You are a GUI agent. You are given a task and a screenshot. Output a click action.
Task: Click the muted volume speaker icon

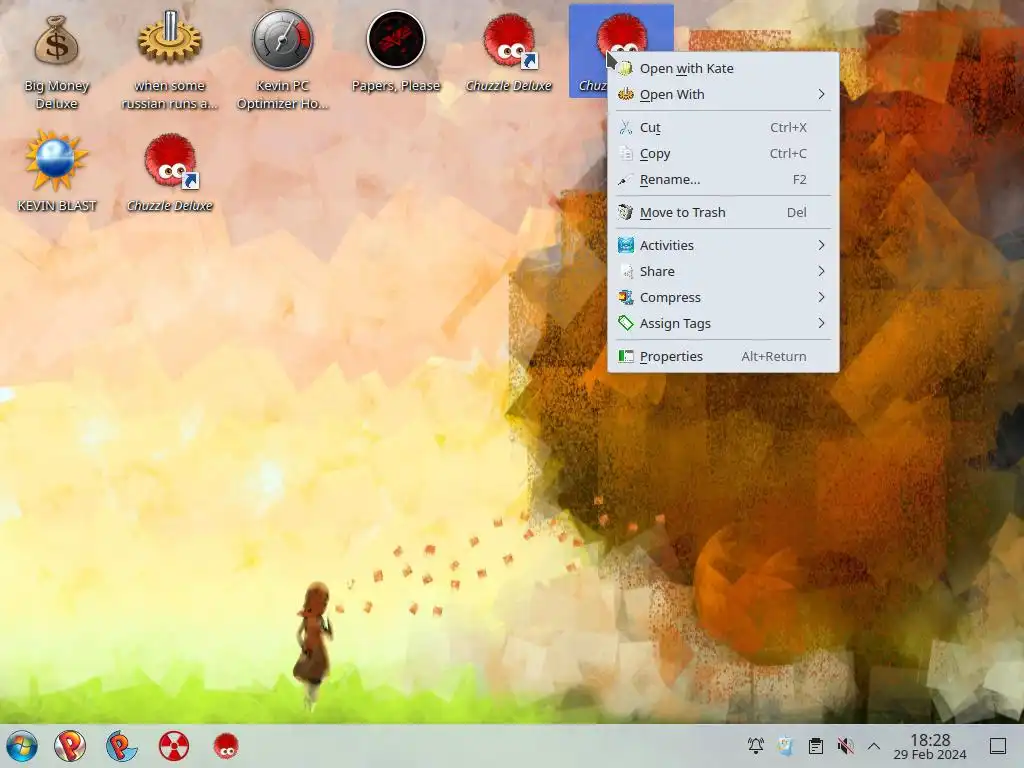point(845,746)
